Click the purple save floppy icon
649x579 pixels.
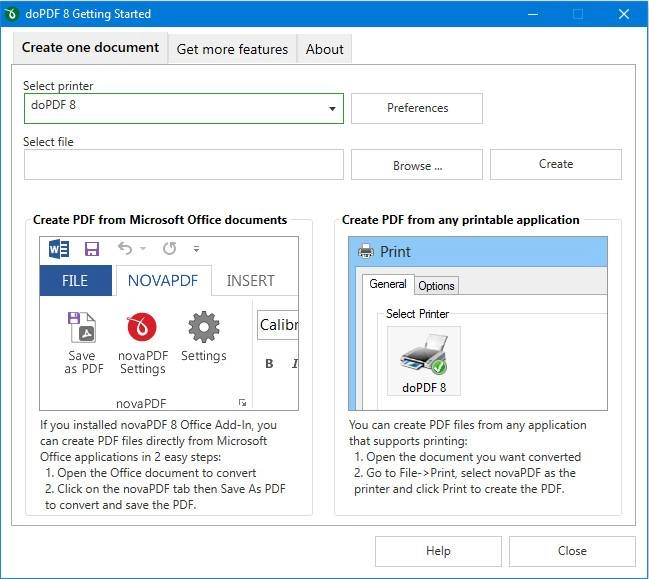click(x=92, y=249)
